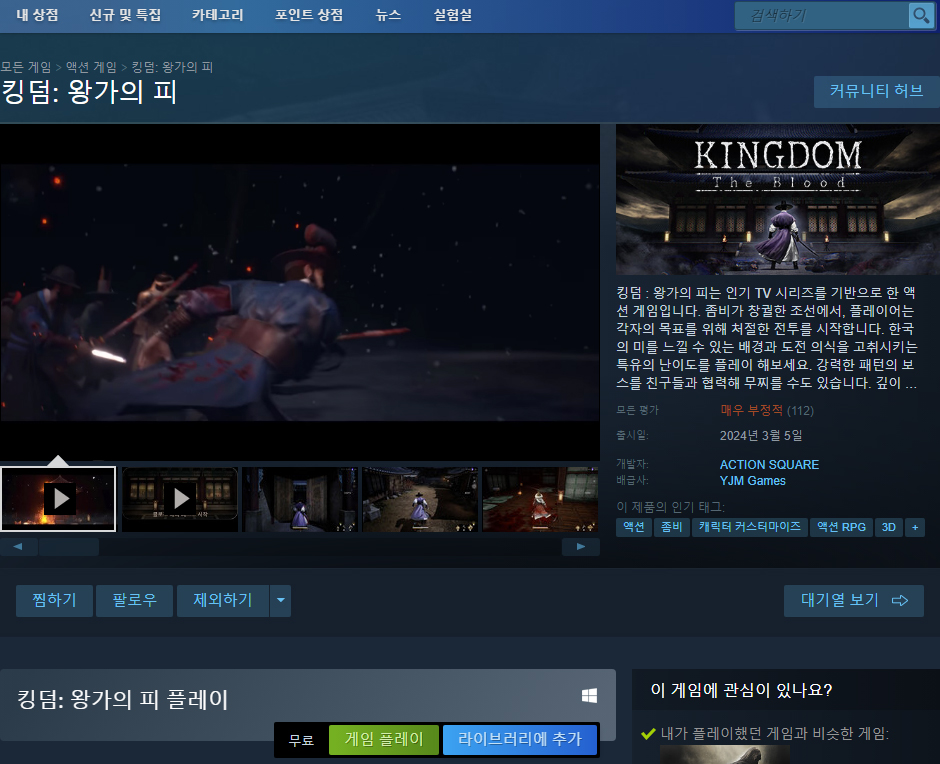This screenshot has height=764, width=940.
Task: Open the 킹덤: 왕가의 피 breadcrumb link
Action: coord(172,67)
